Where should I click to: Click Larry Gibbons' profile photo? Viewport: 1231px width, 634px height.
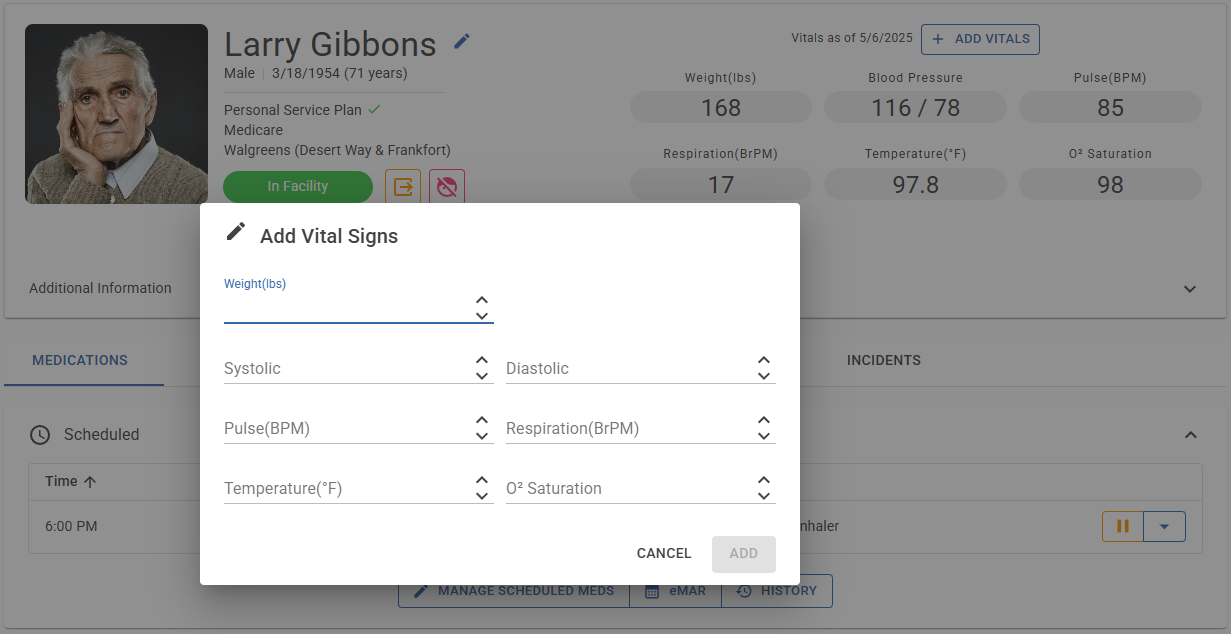pos(117,114)
